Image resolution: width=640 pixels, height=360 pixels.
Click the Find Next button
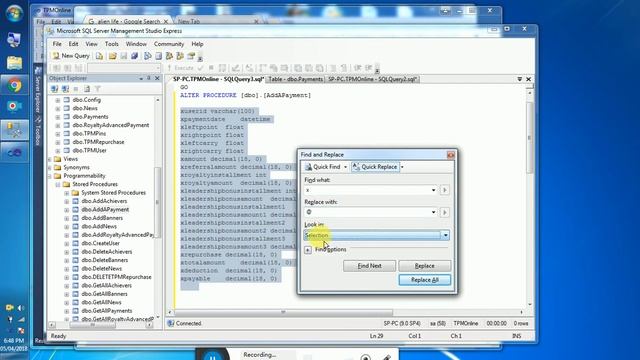pyautogui.click(x=369, y=266)
